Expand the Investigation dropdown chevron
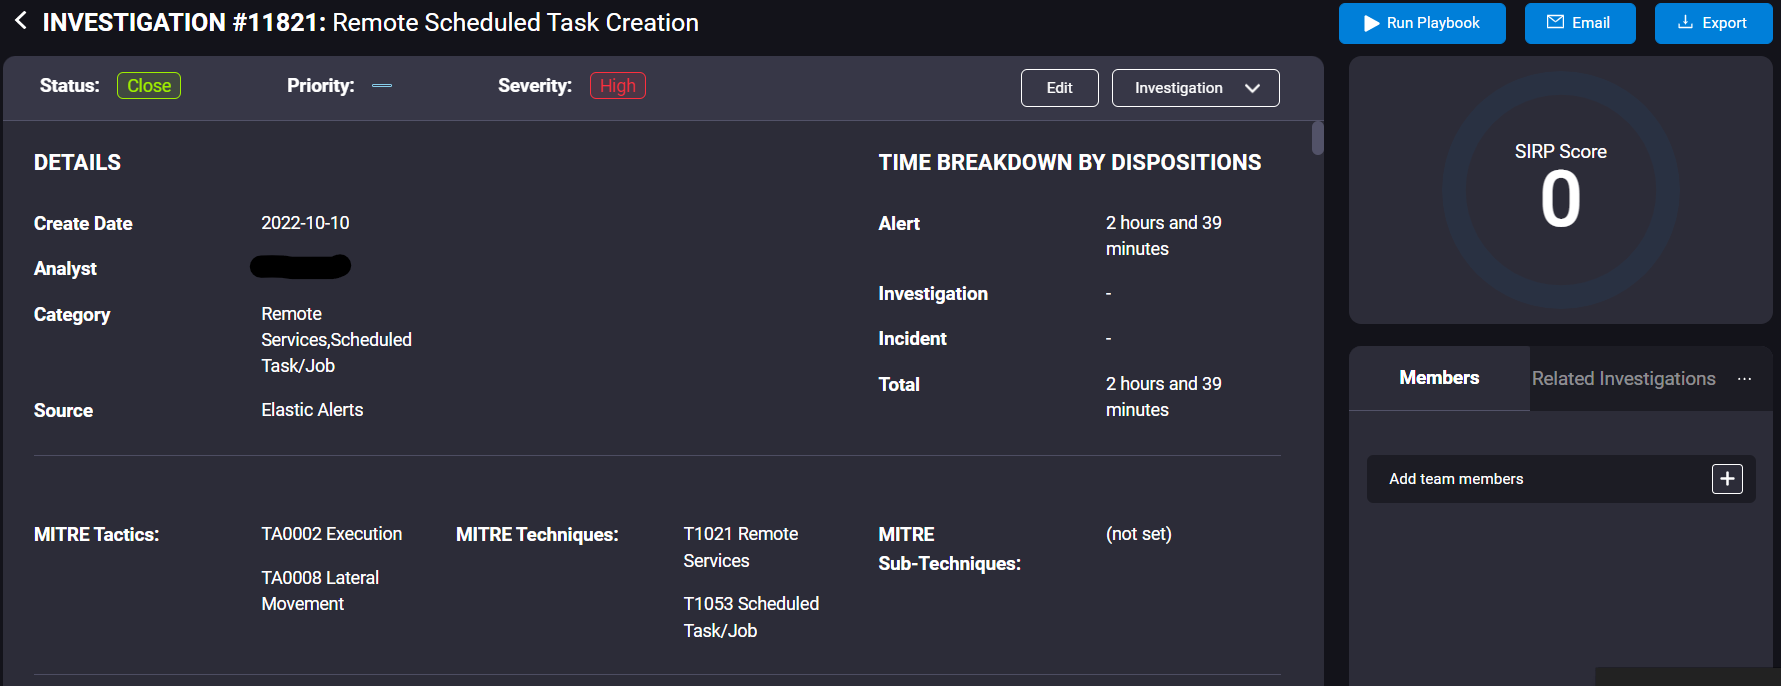 (x=1252, y=88)
